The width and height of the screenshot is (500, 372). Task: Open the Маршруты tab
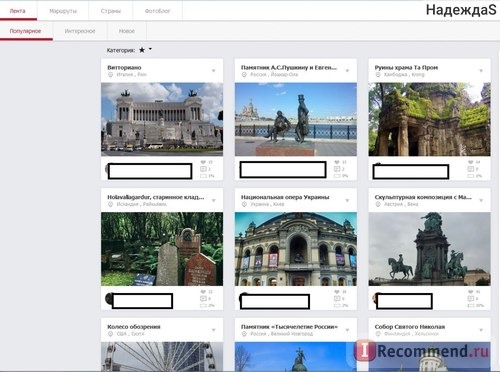(63, 11)
